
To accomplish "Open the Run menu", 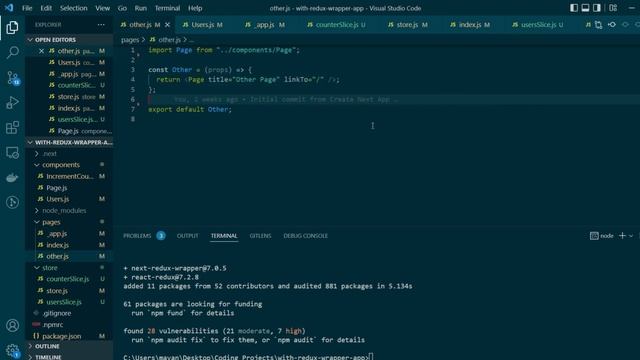I will click(x=140, y=8).
